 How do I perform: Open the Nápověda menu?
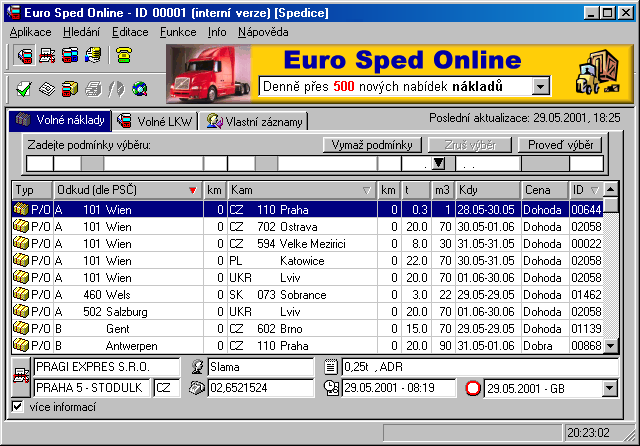(263, 32)
